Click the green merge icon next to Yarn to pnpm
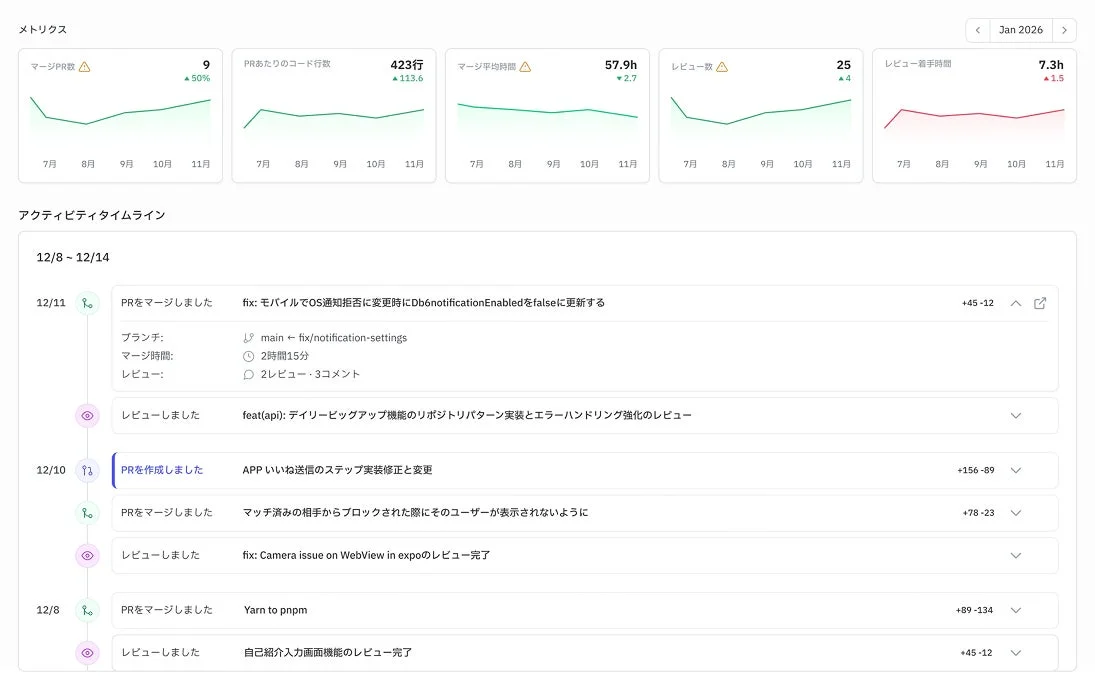 coord(87,610)
